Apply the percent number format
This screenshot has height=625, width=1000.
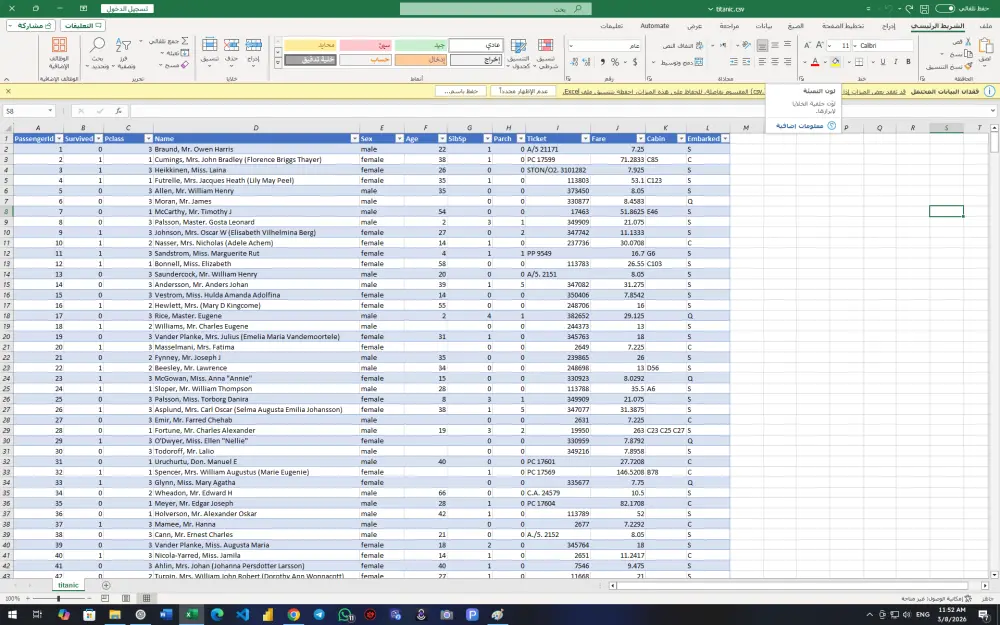tap(614, 60)
